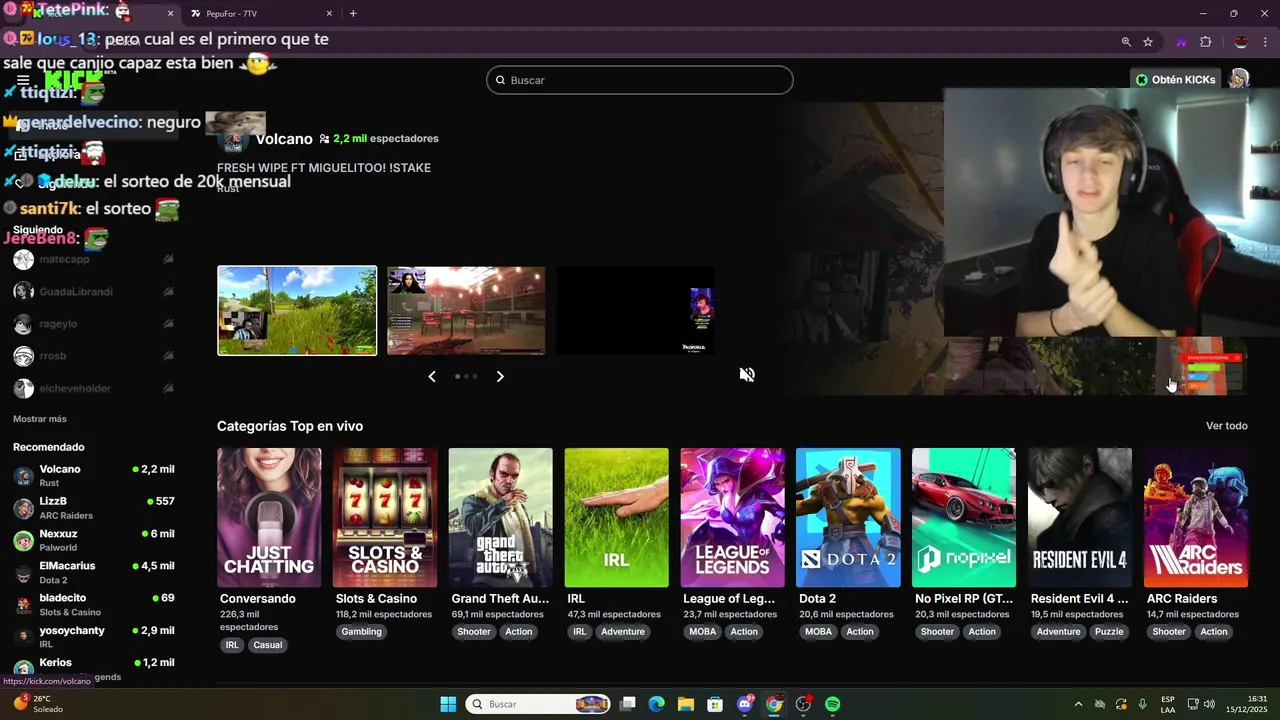1280x720 pixels.
Task: Open recommended channel bladecito
Action: [x=95, y=604]
